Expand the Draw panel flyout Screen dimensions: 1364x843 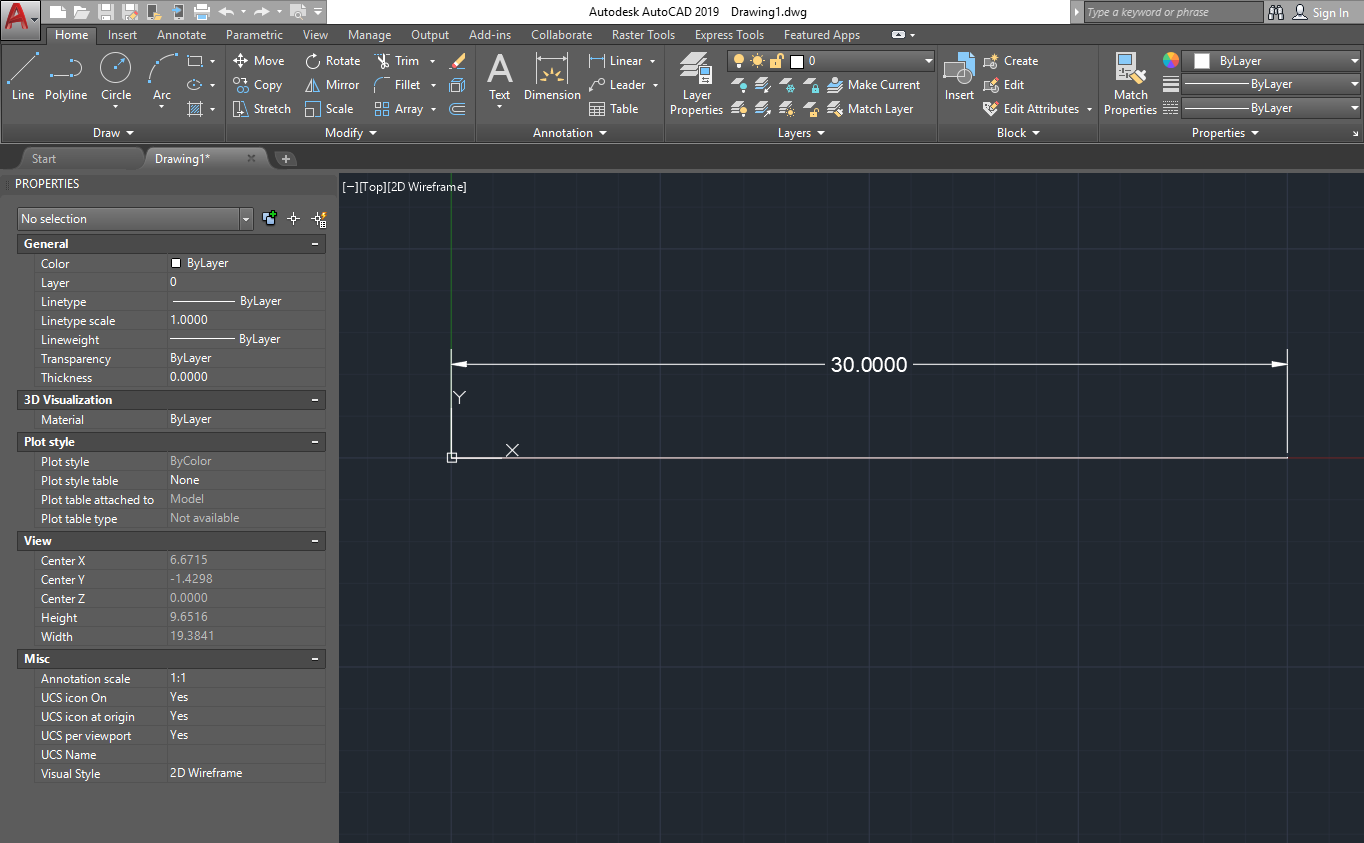point(113,133)
